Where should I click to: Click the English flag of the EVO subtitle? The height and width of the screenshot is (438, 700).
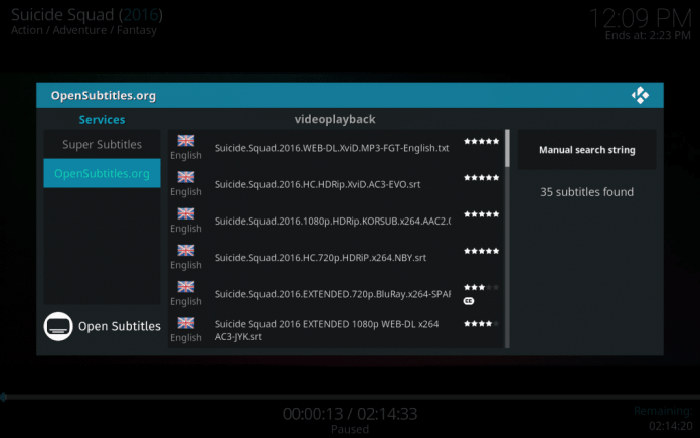pos(186,177)
